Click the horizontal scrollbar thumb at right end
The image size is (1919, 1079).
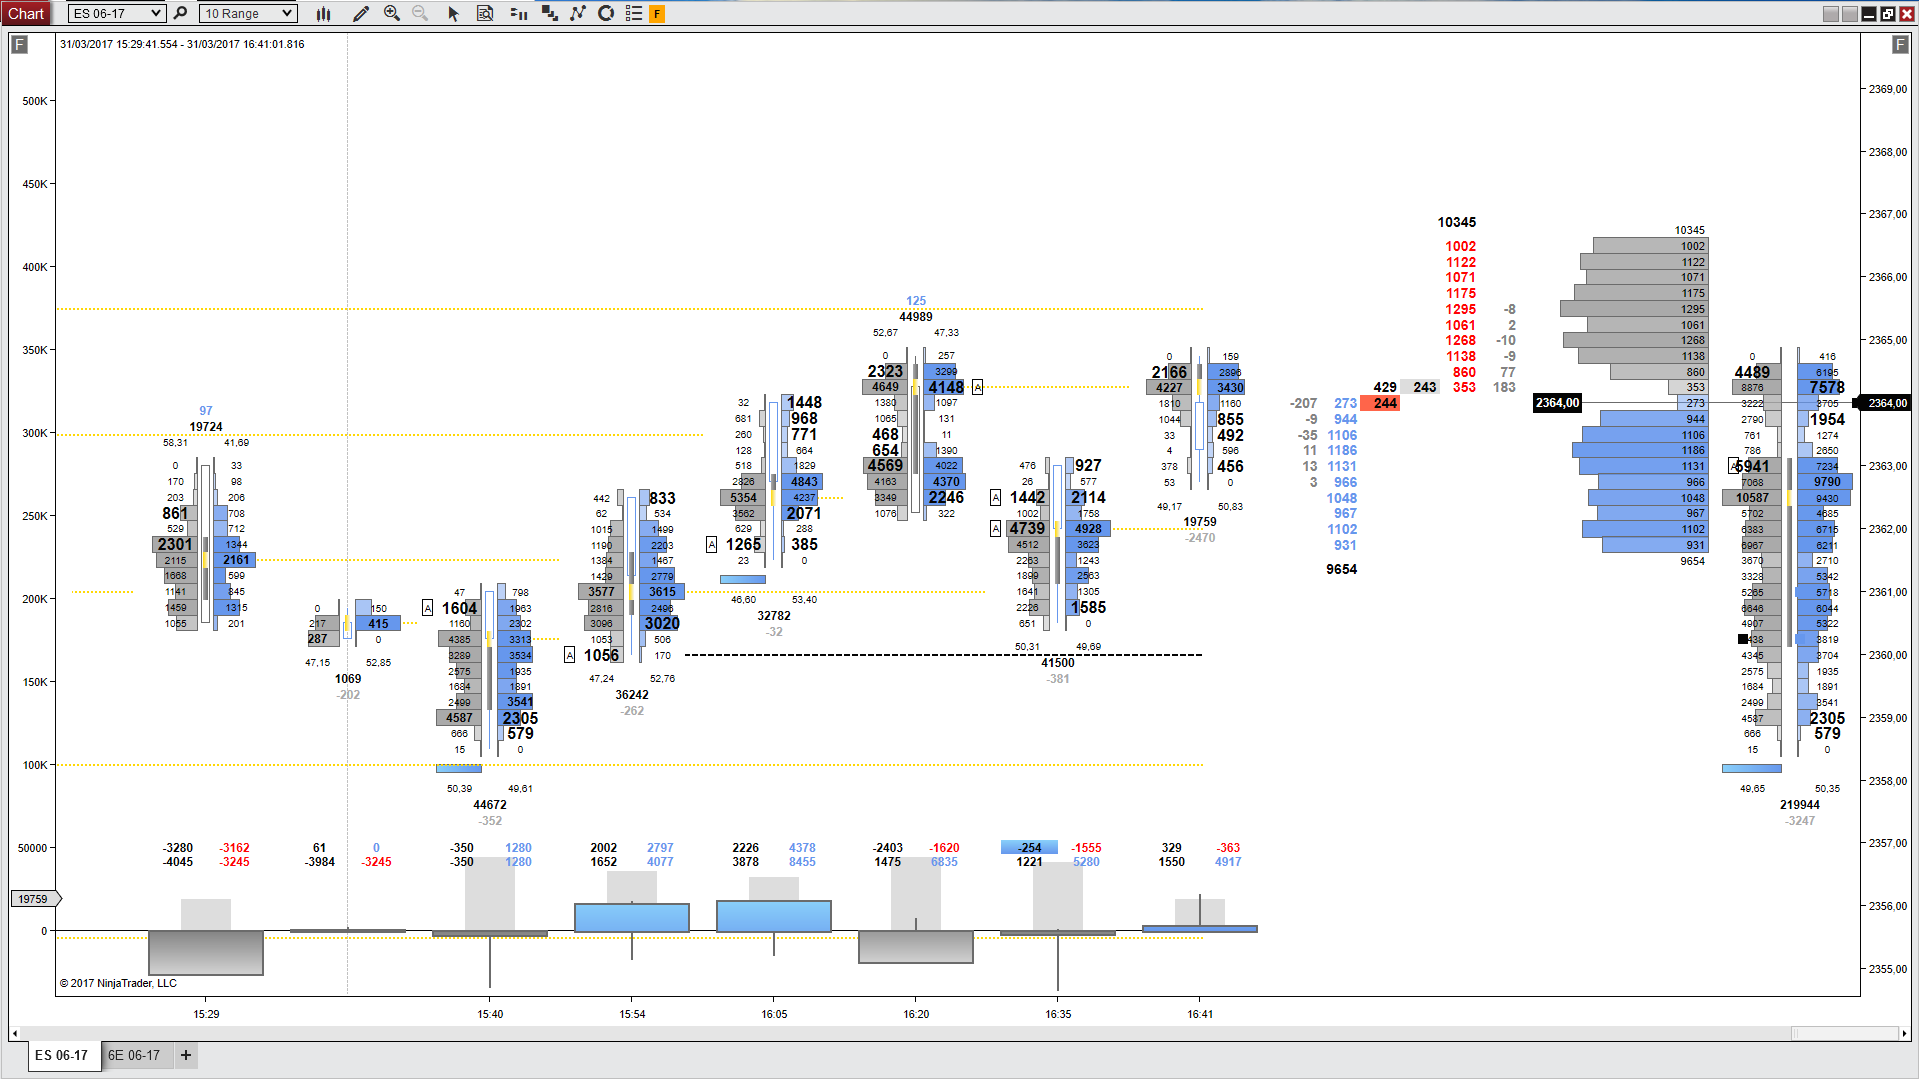tap(1843, 1033)
